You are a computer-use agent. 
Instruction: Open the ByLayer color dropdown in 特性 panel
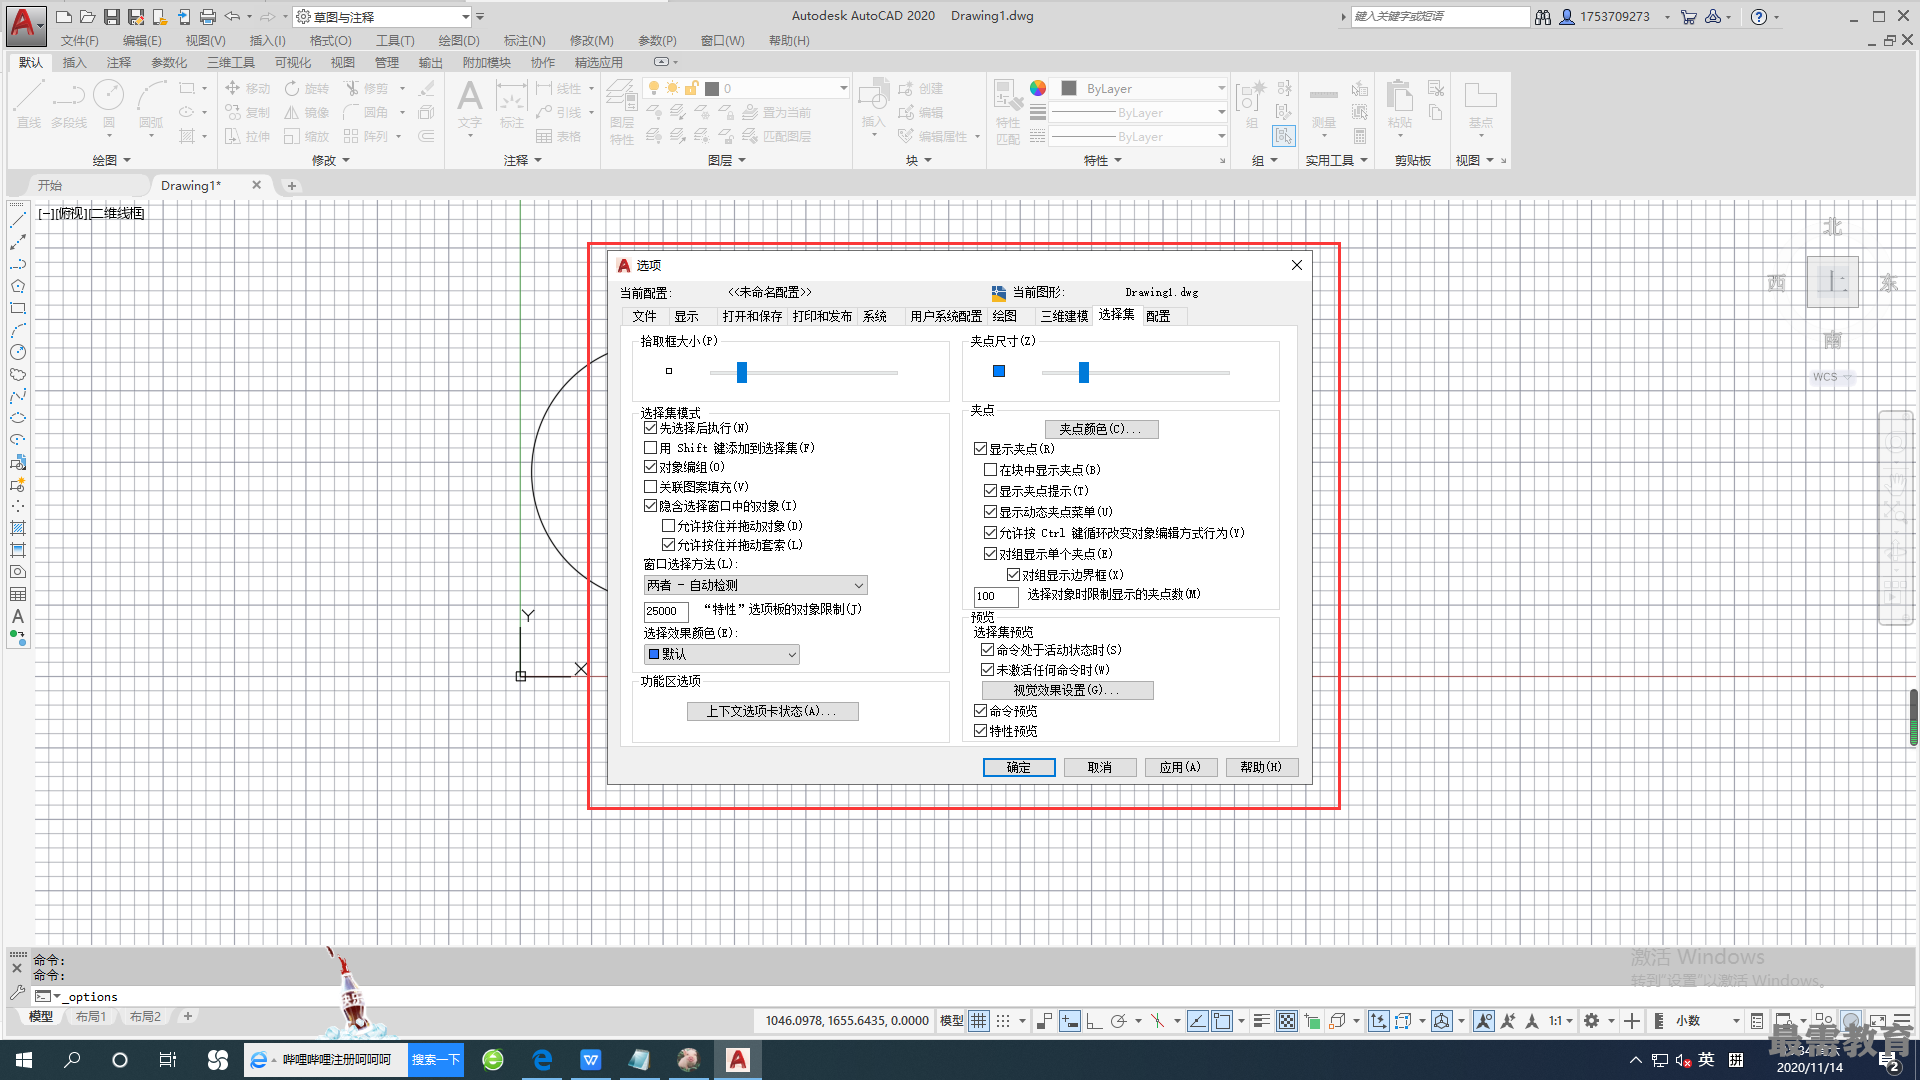pyautogui.click(x=1142, y=88)
